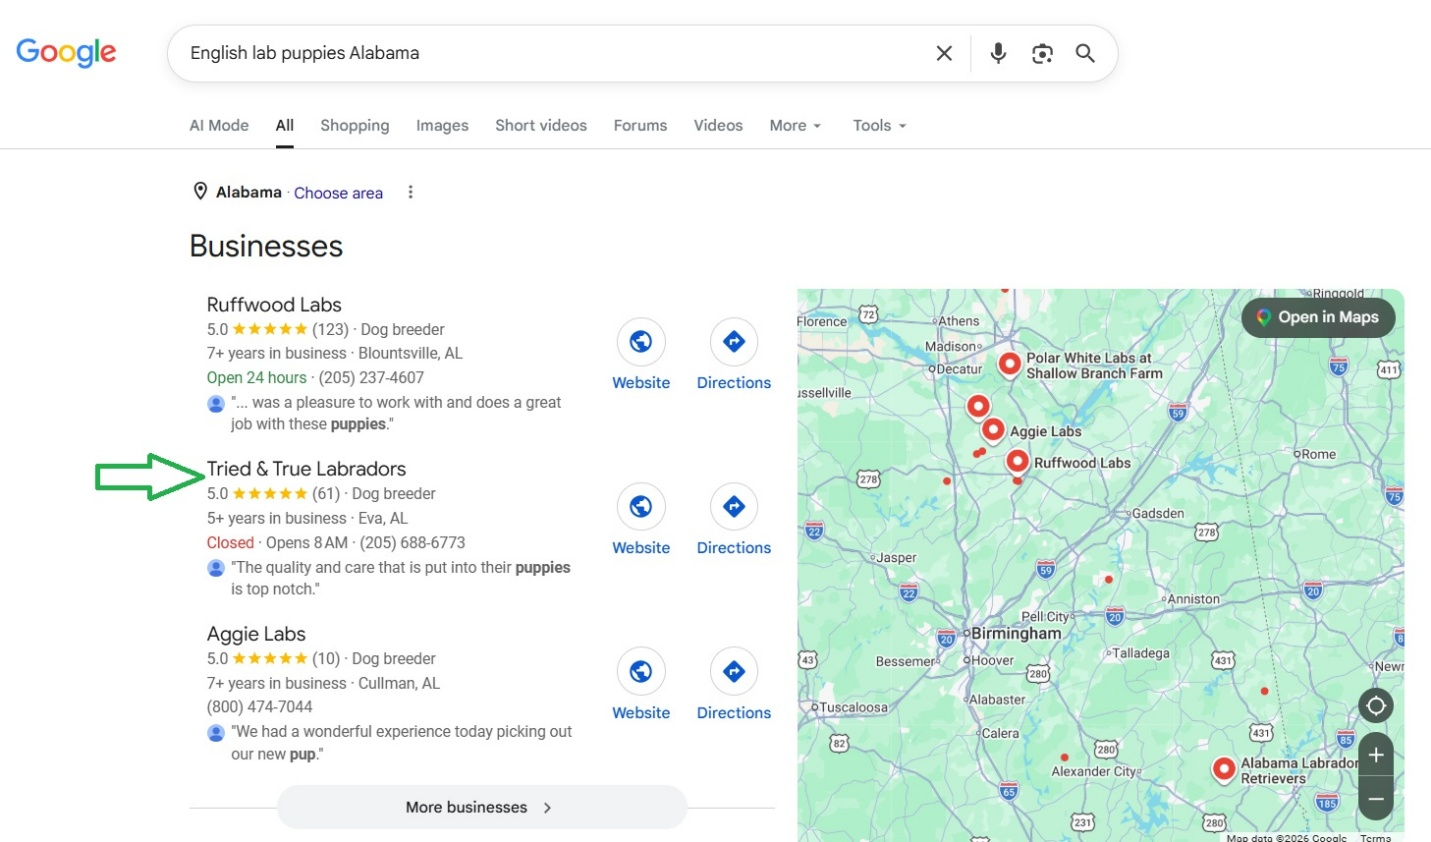Click the Ruffwood Labs review snippet
This screenshot has height=842, width=1431.
point(396,413)
